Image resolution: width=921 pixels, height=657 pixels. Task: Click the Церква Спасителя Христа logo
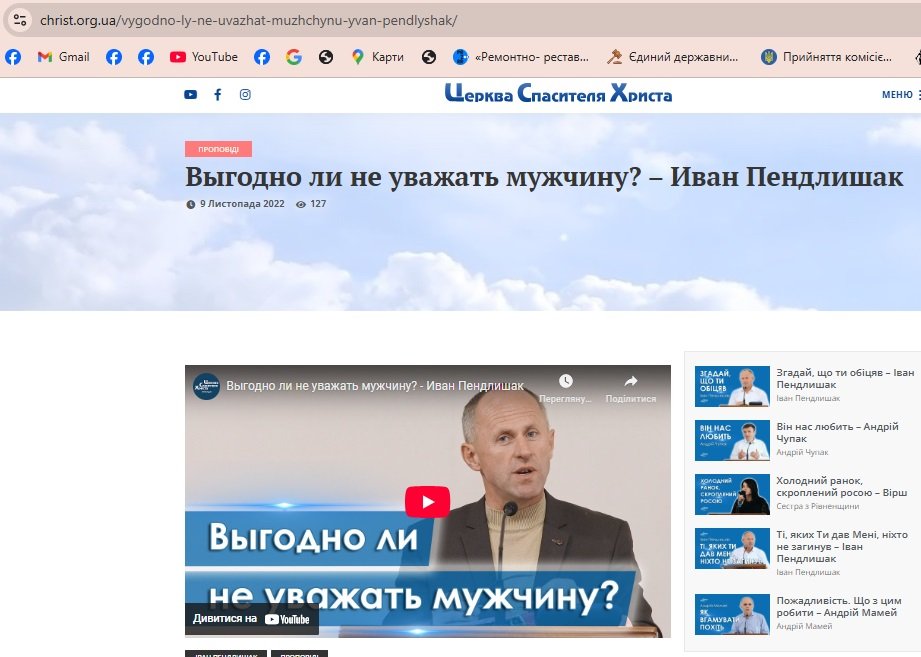(558, 94)
